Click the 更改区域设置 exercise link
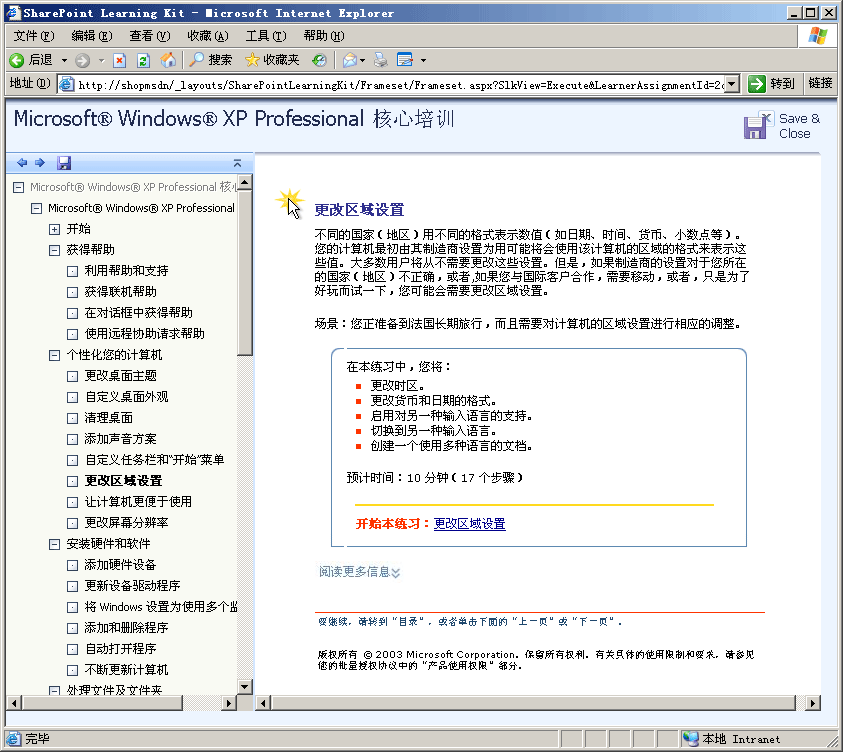843x752 pixels. pyautogui.click(x=469, y=524)
